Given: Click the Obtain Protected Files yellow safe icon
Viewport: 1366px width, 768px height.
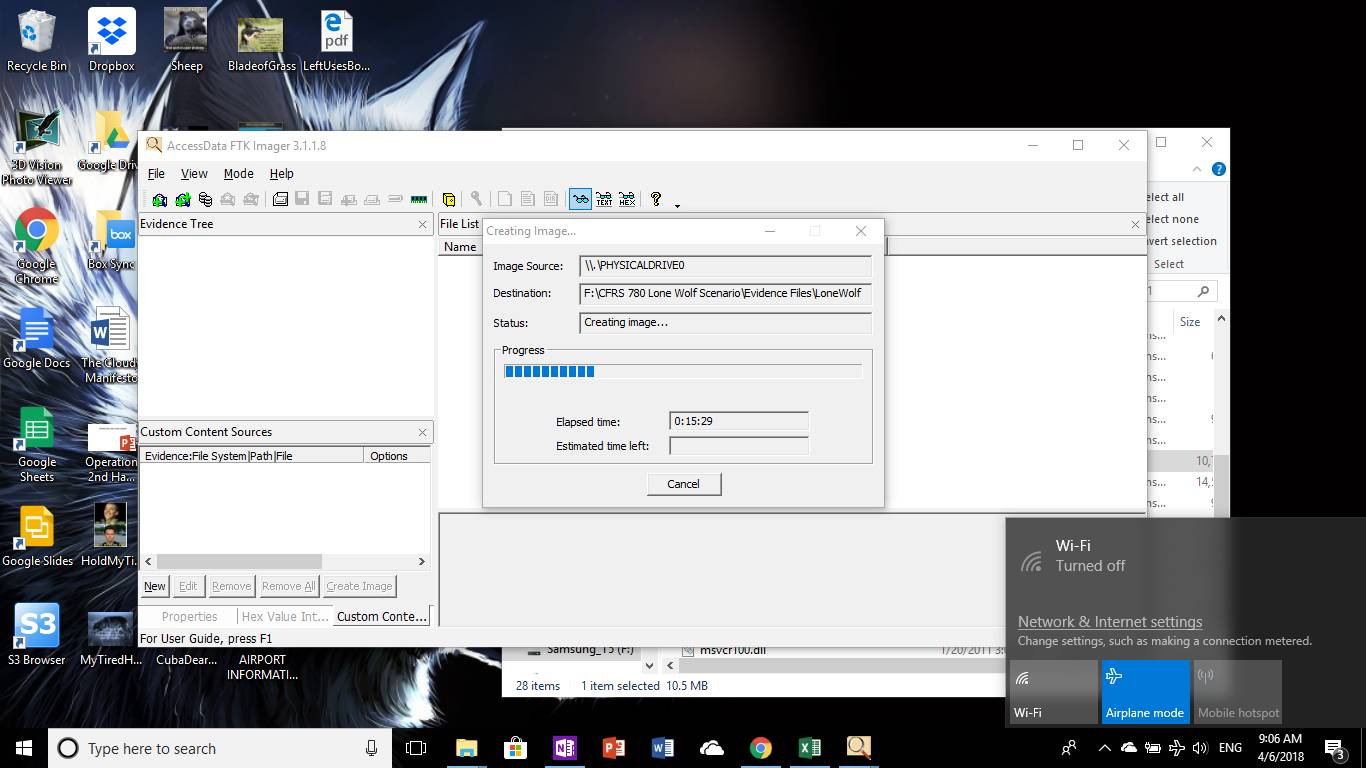Looking at the screenshot, I should tap(449, 199).
